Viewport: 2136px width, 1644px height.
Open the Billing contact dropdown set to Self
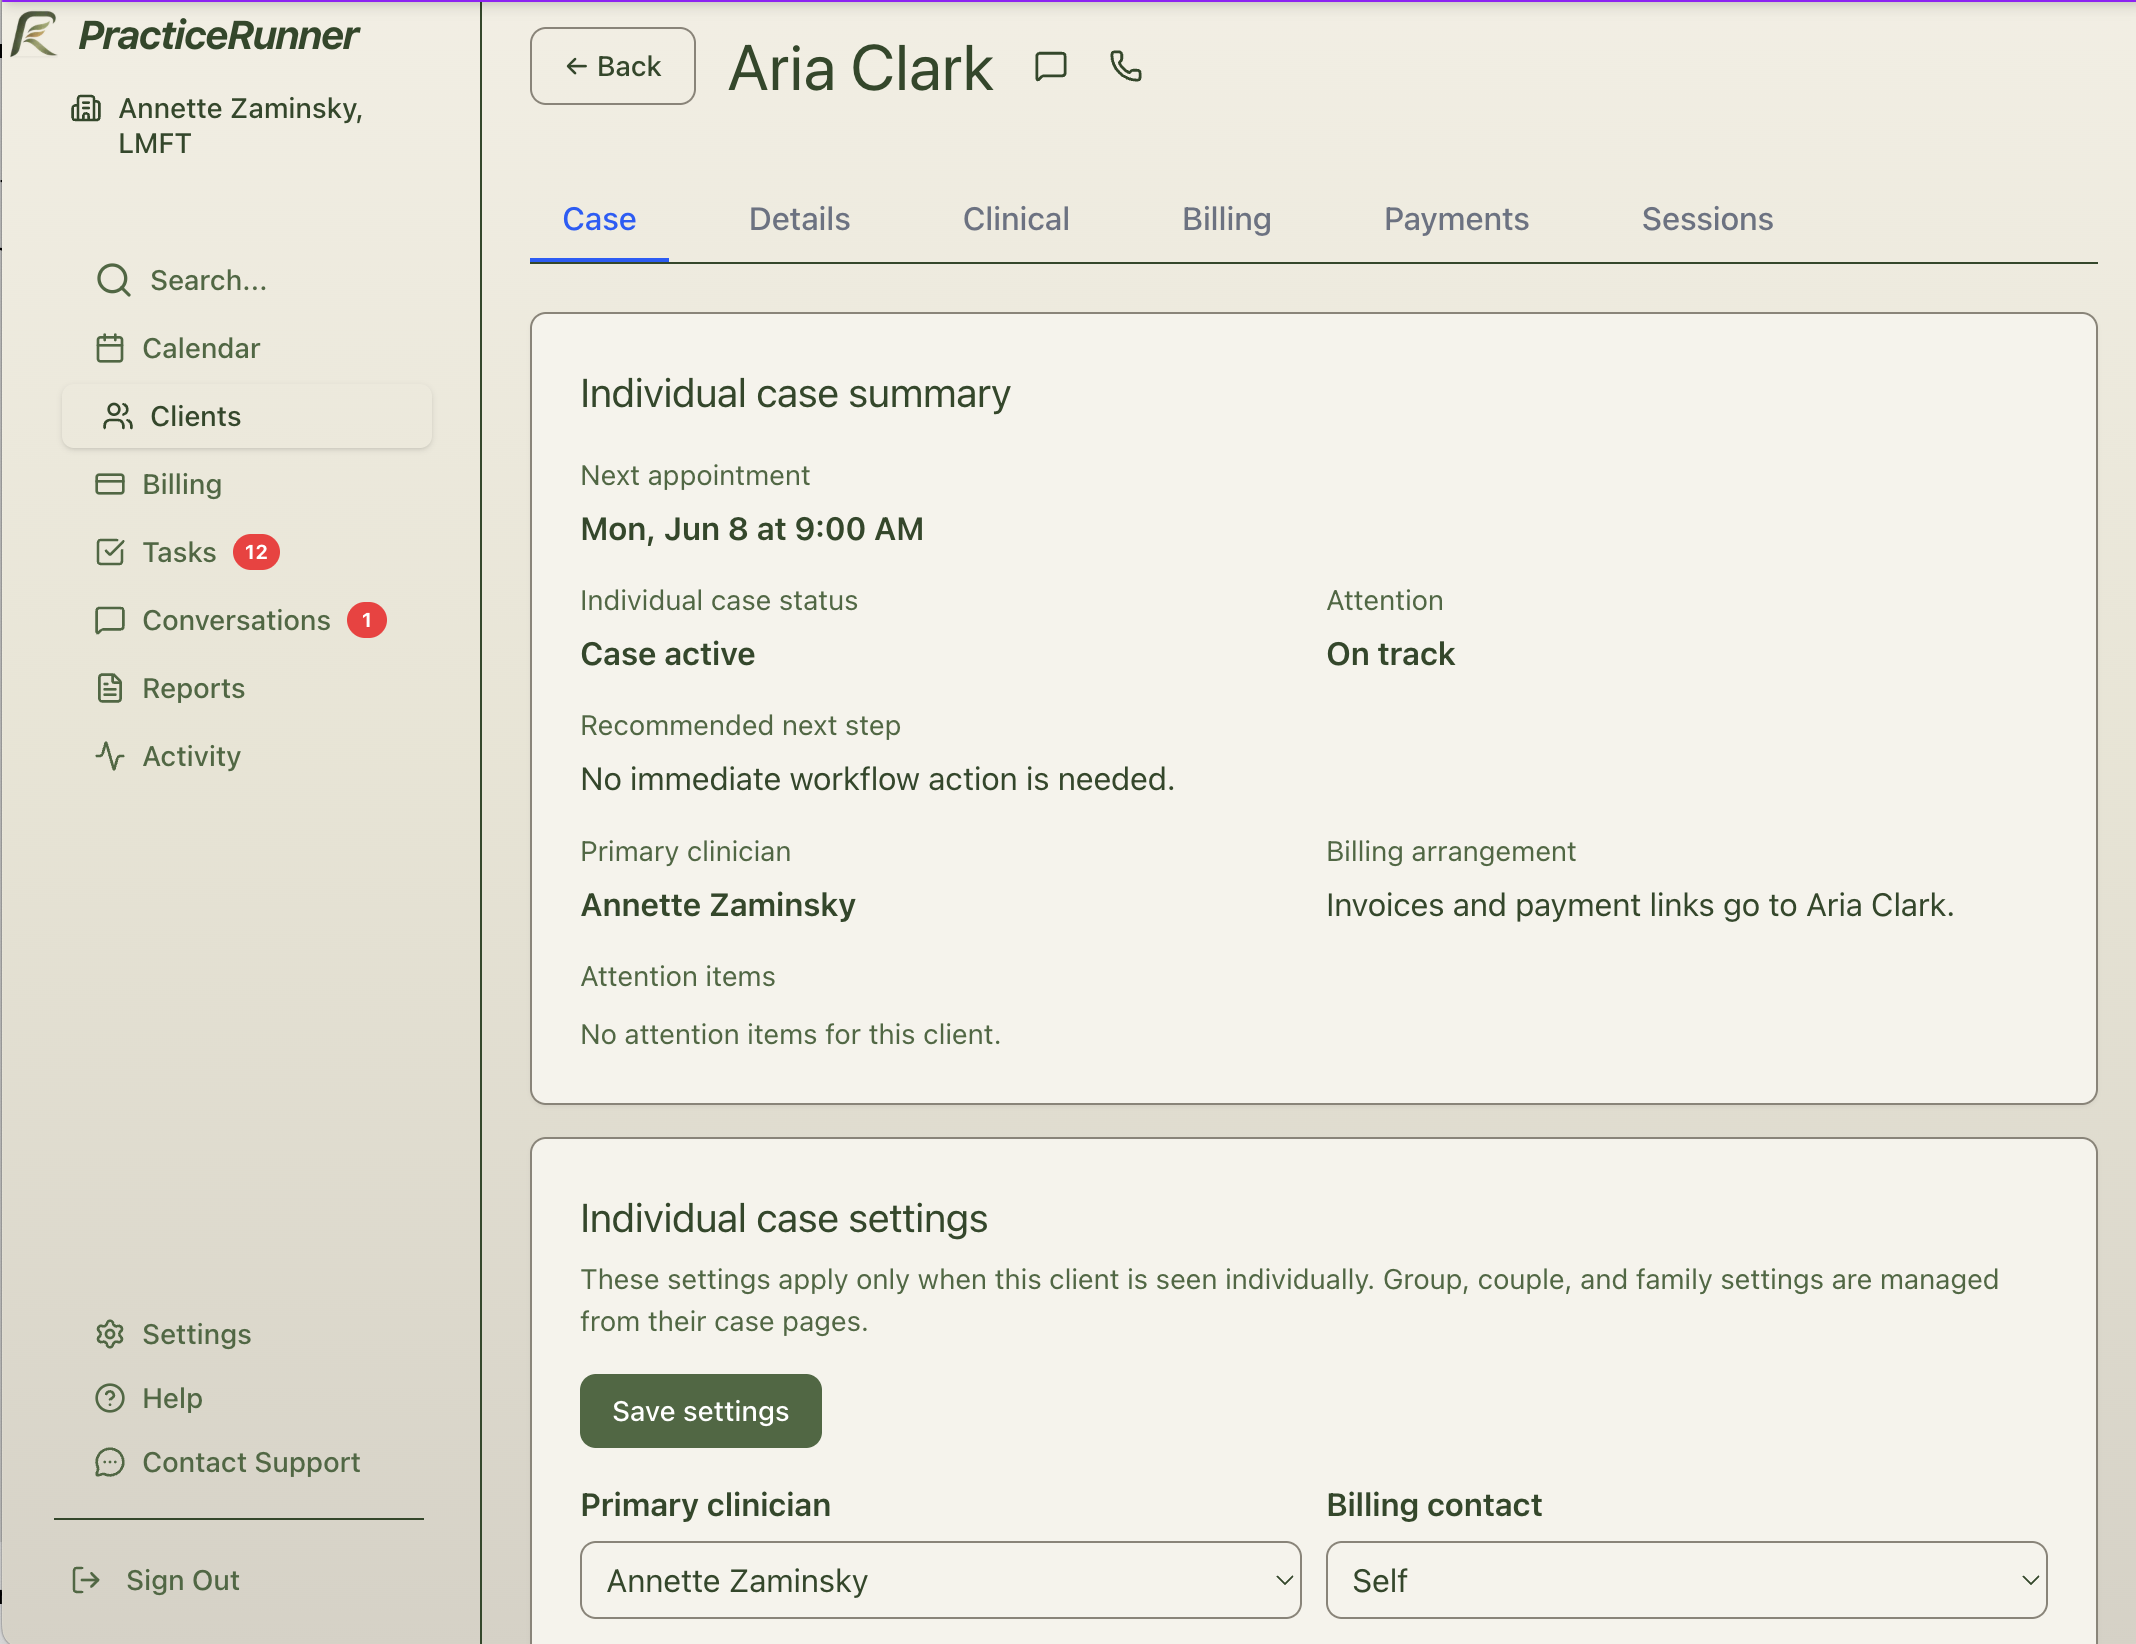point(1686,1580)
